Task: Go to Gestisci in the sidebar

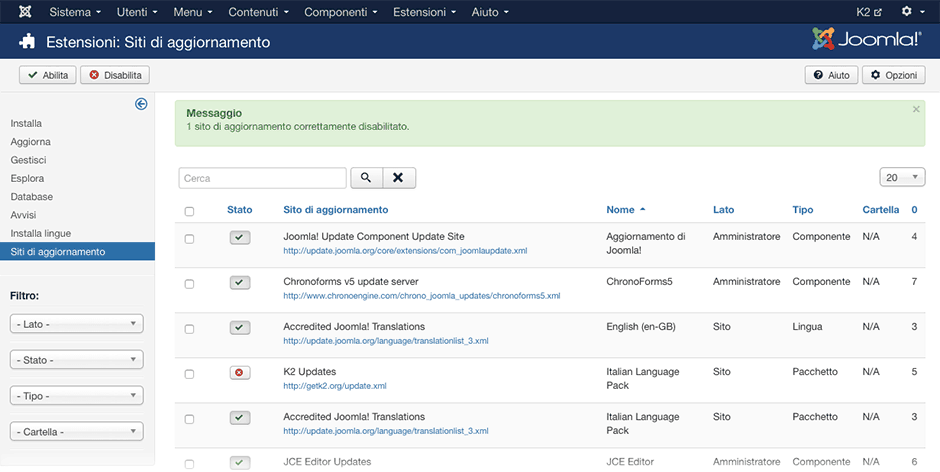Action: (28, 160)
